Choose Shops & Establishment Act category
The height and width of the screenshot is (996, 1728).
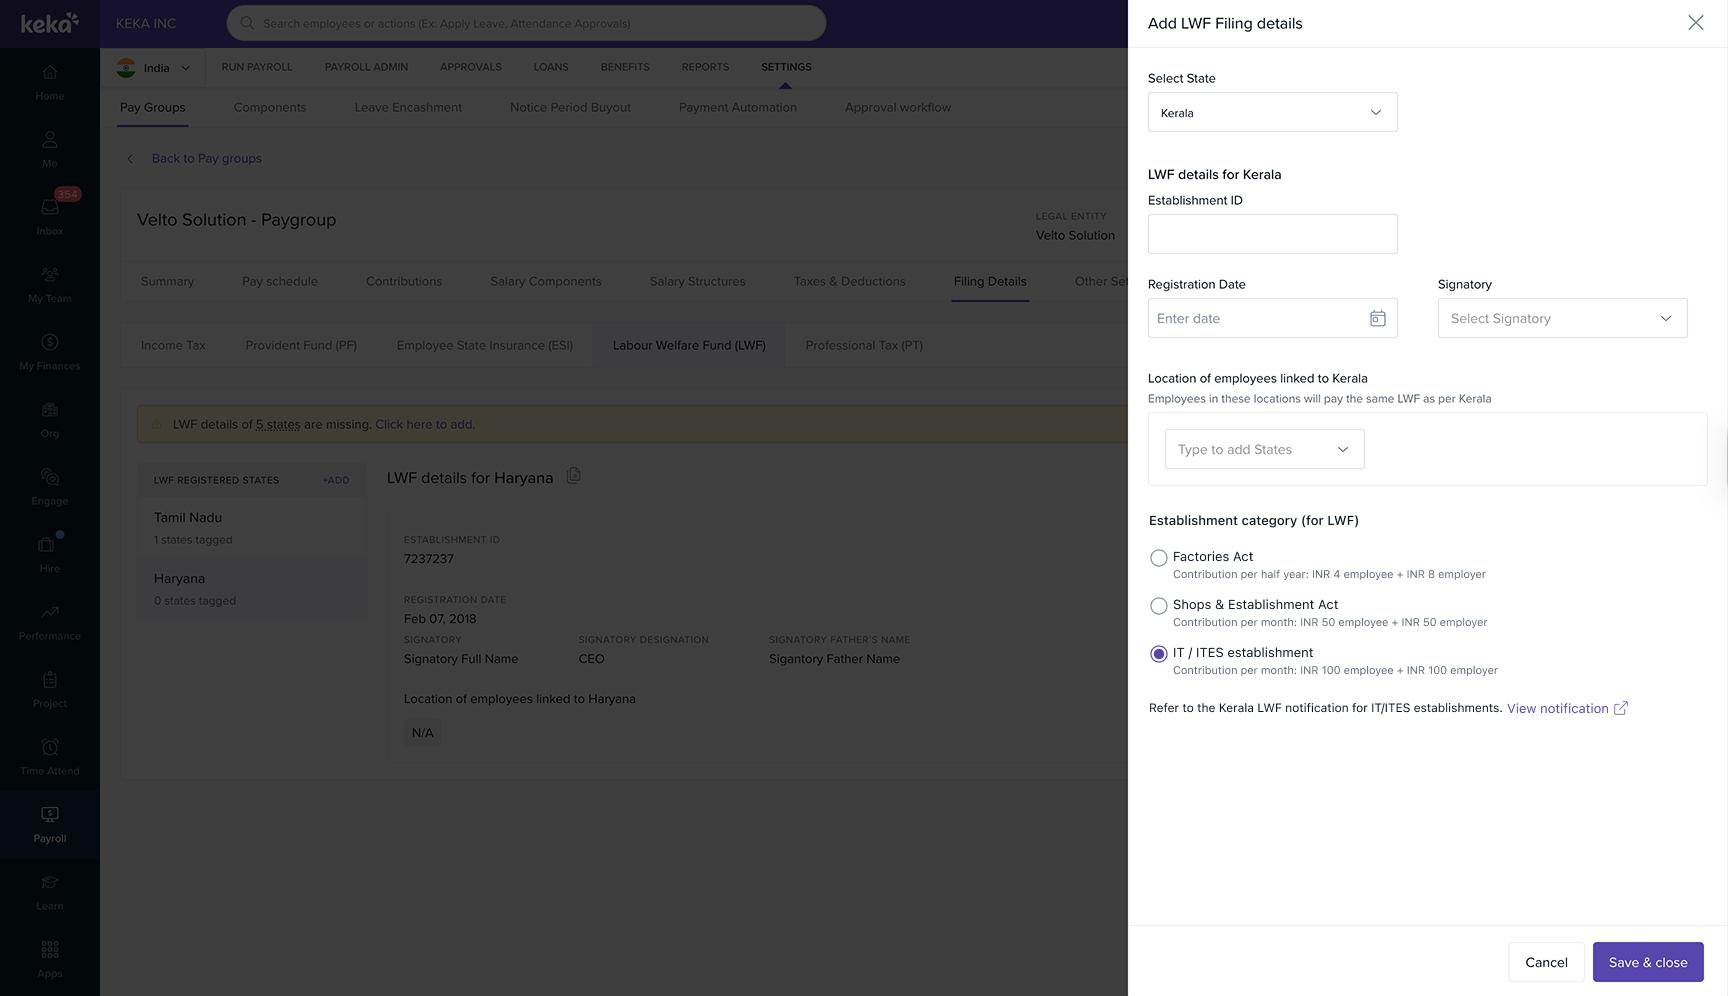pyautogui.click(x=1159, y=606)
